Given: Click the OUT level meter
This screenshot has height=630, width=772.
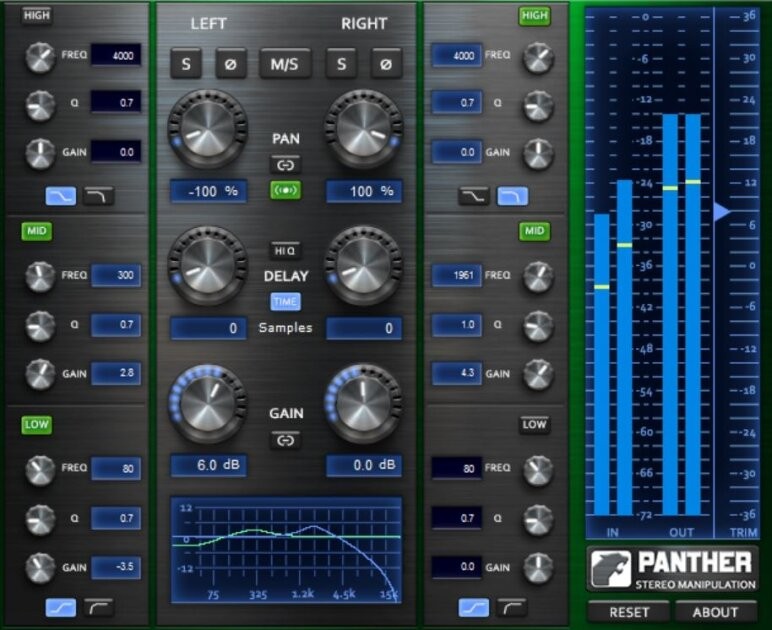Looking at the screenshot, I should point(681,314).
